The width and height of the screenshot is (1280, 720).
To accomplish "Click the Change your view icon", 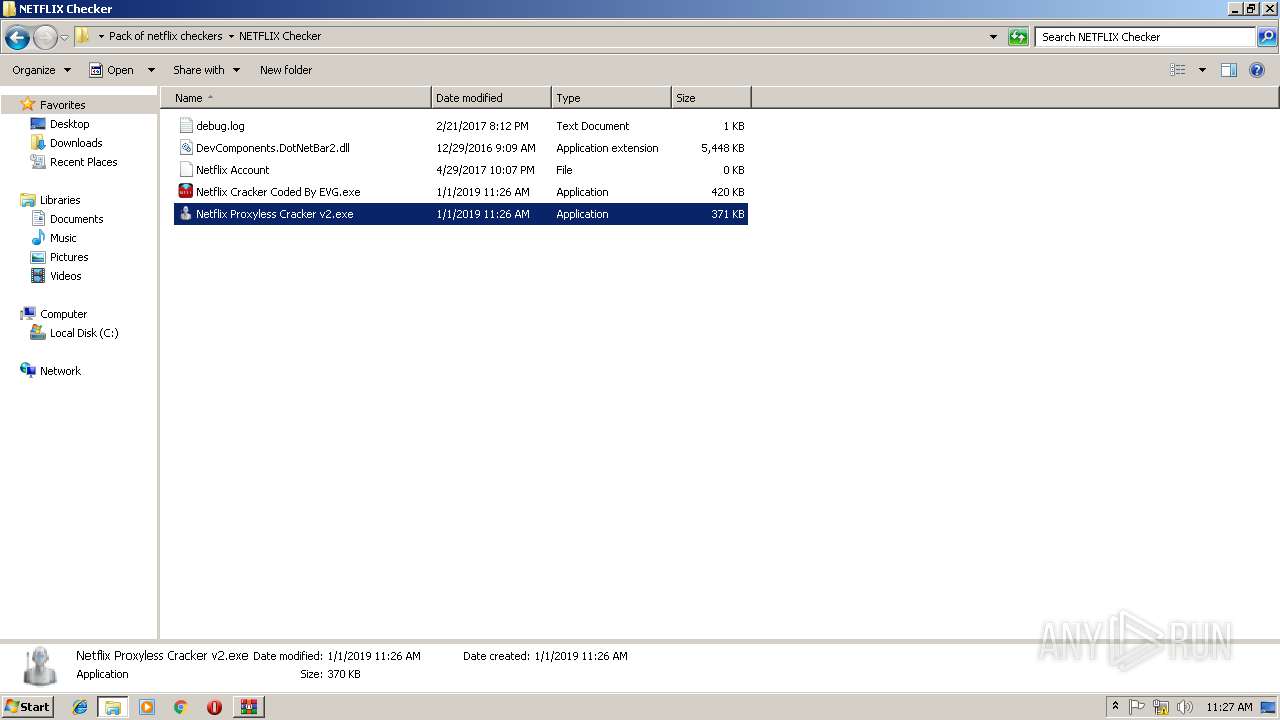I will click(1178, 70).
